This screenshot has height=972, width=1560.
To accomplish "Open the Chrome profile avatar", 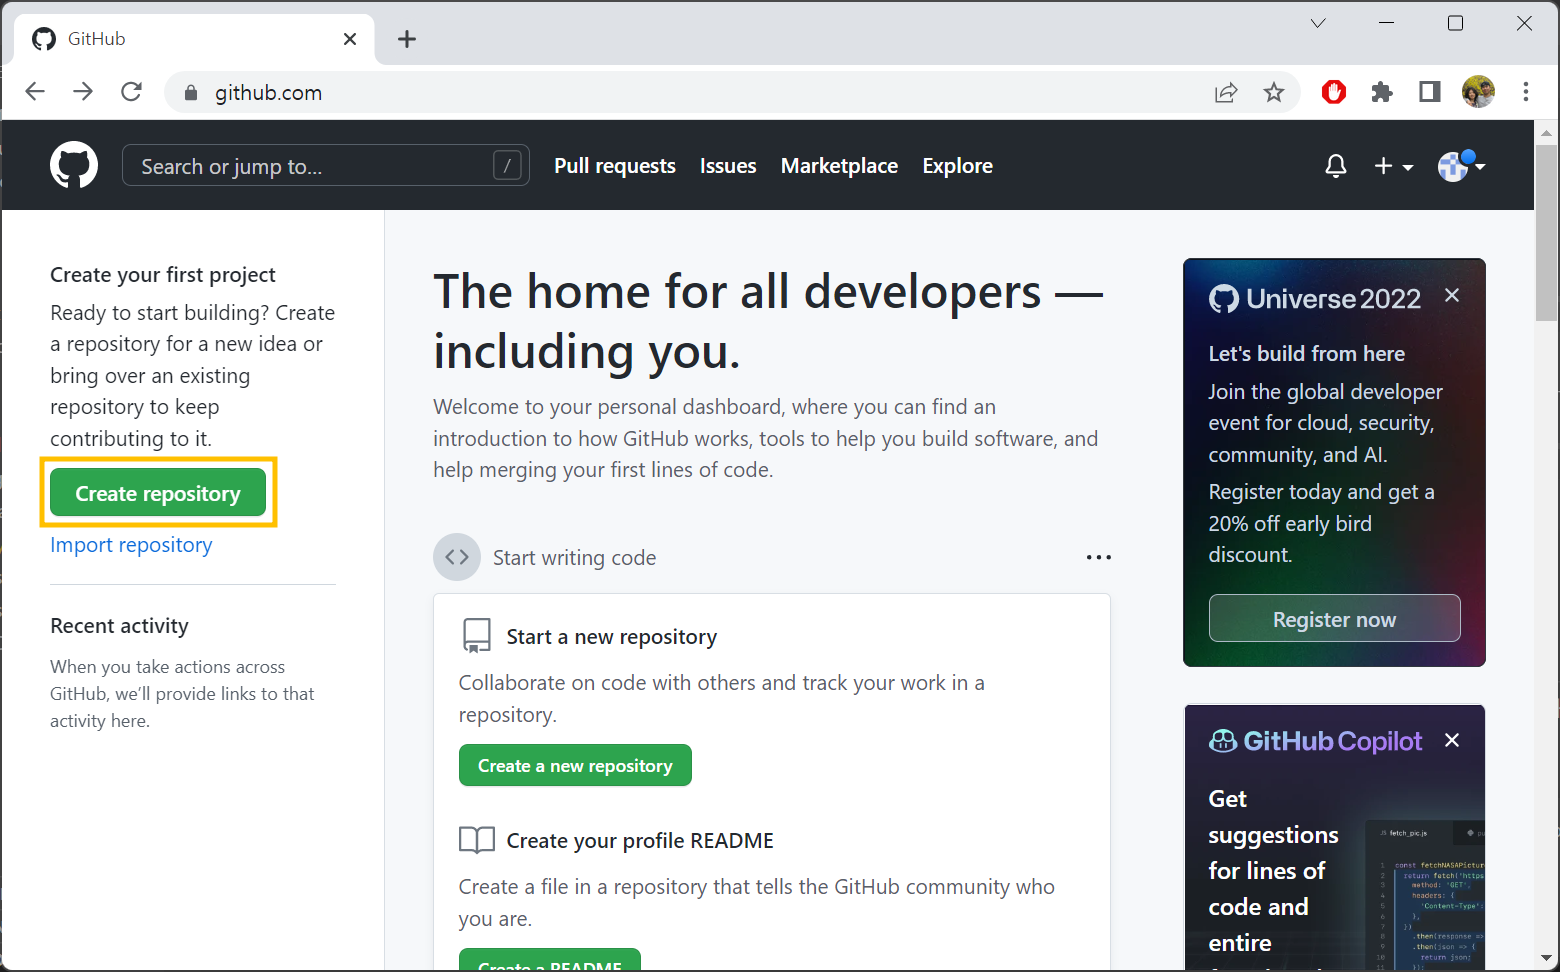I will pyautogui.click(x=1478, y=92).
